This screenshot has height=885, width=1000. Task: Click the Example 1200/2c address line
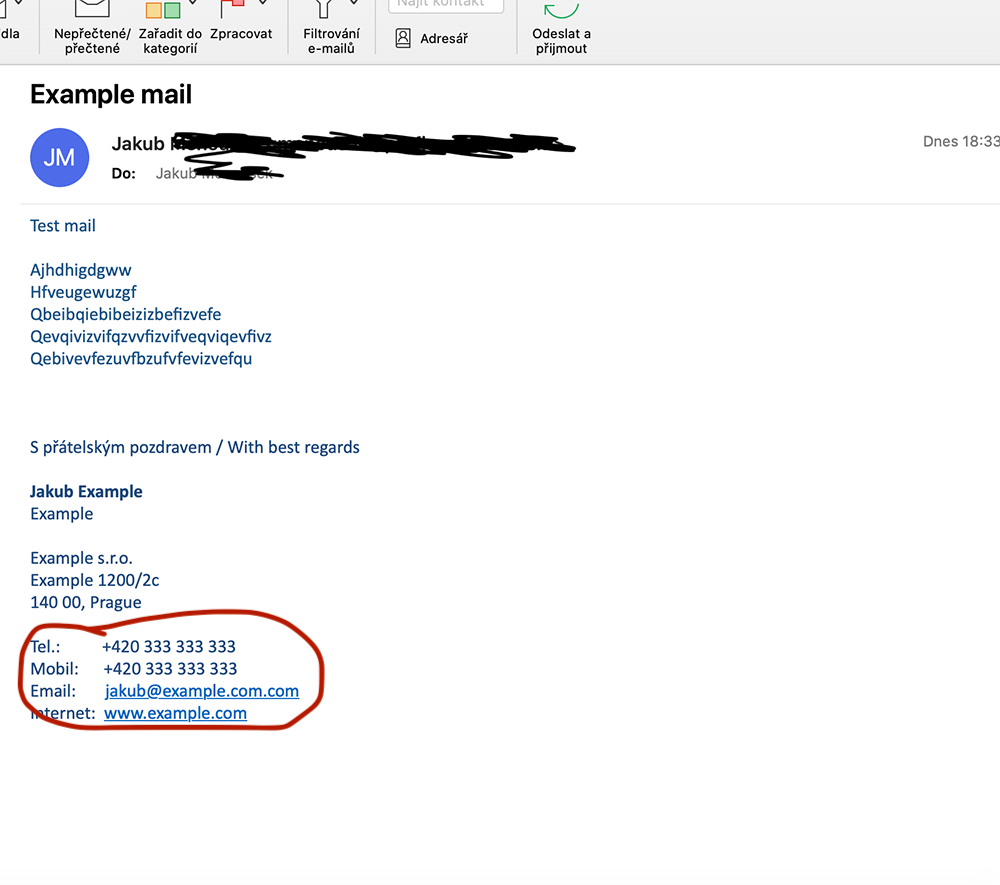click(x=94, y=580)
